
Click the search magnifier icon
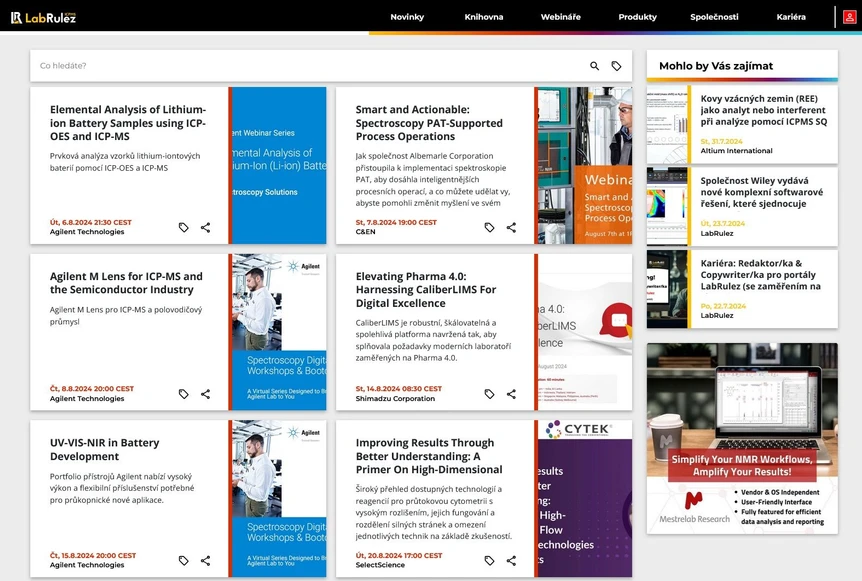[x=594, y=66]
